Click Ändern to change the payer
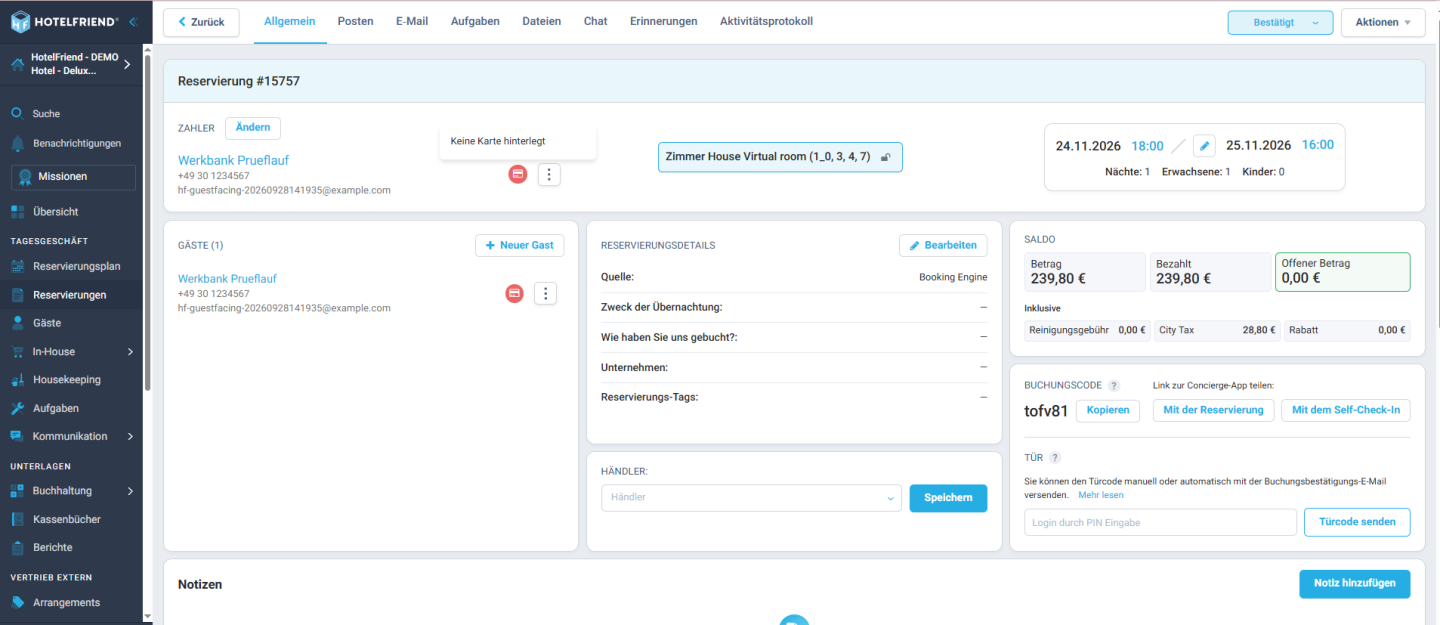 point(253,128)
